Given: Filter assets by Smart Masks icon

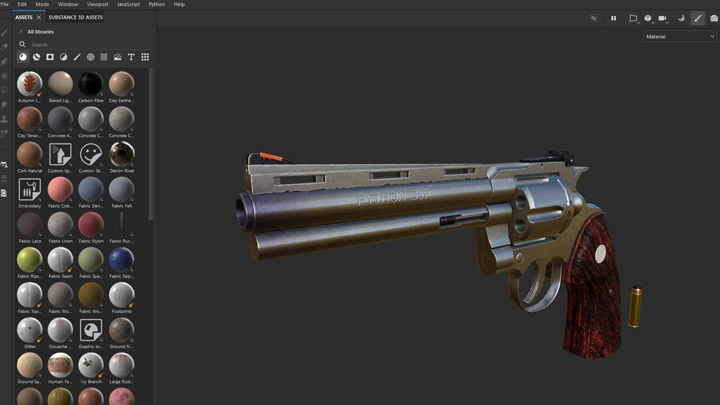Looking at the screenshot, I should click(50, 57).
